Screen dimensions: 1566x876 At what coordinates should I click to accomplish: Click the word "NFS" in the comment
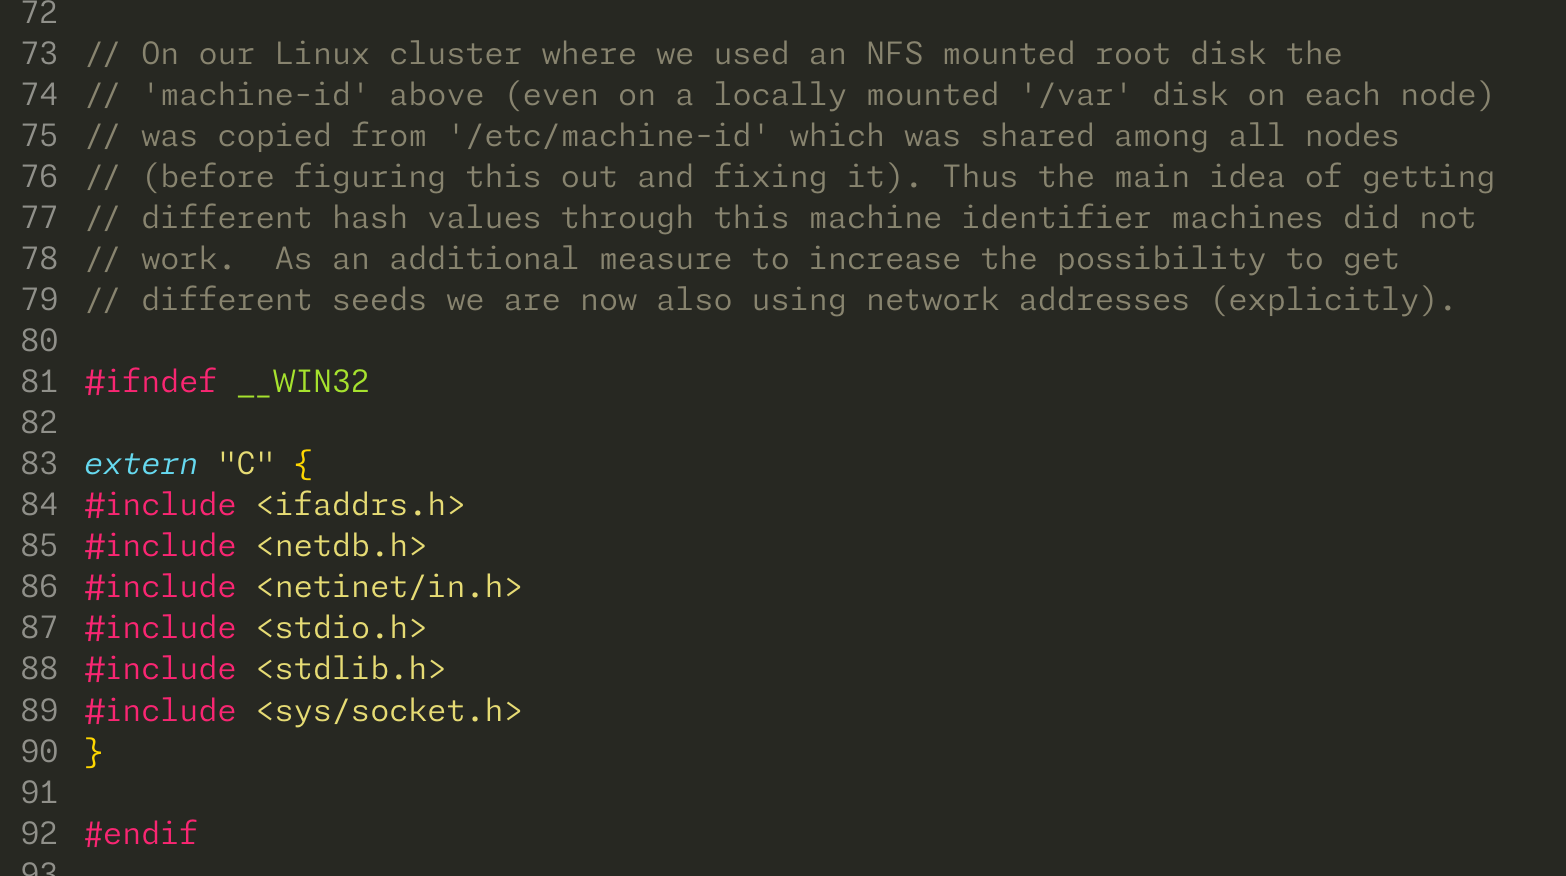(894, 54)
